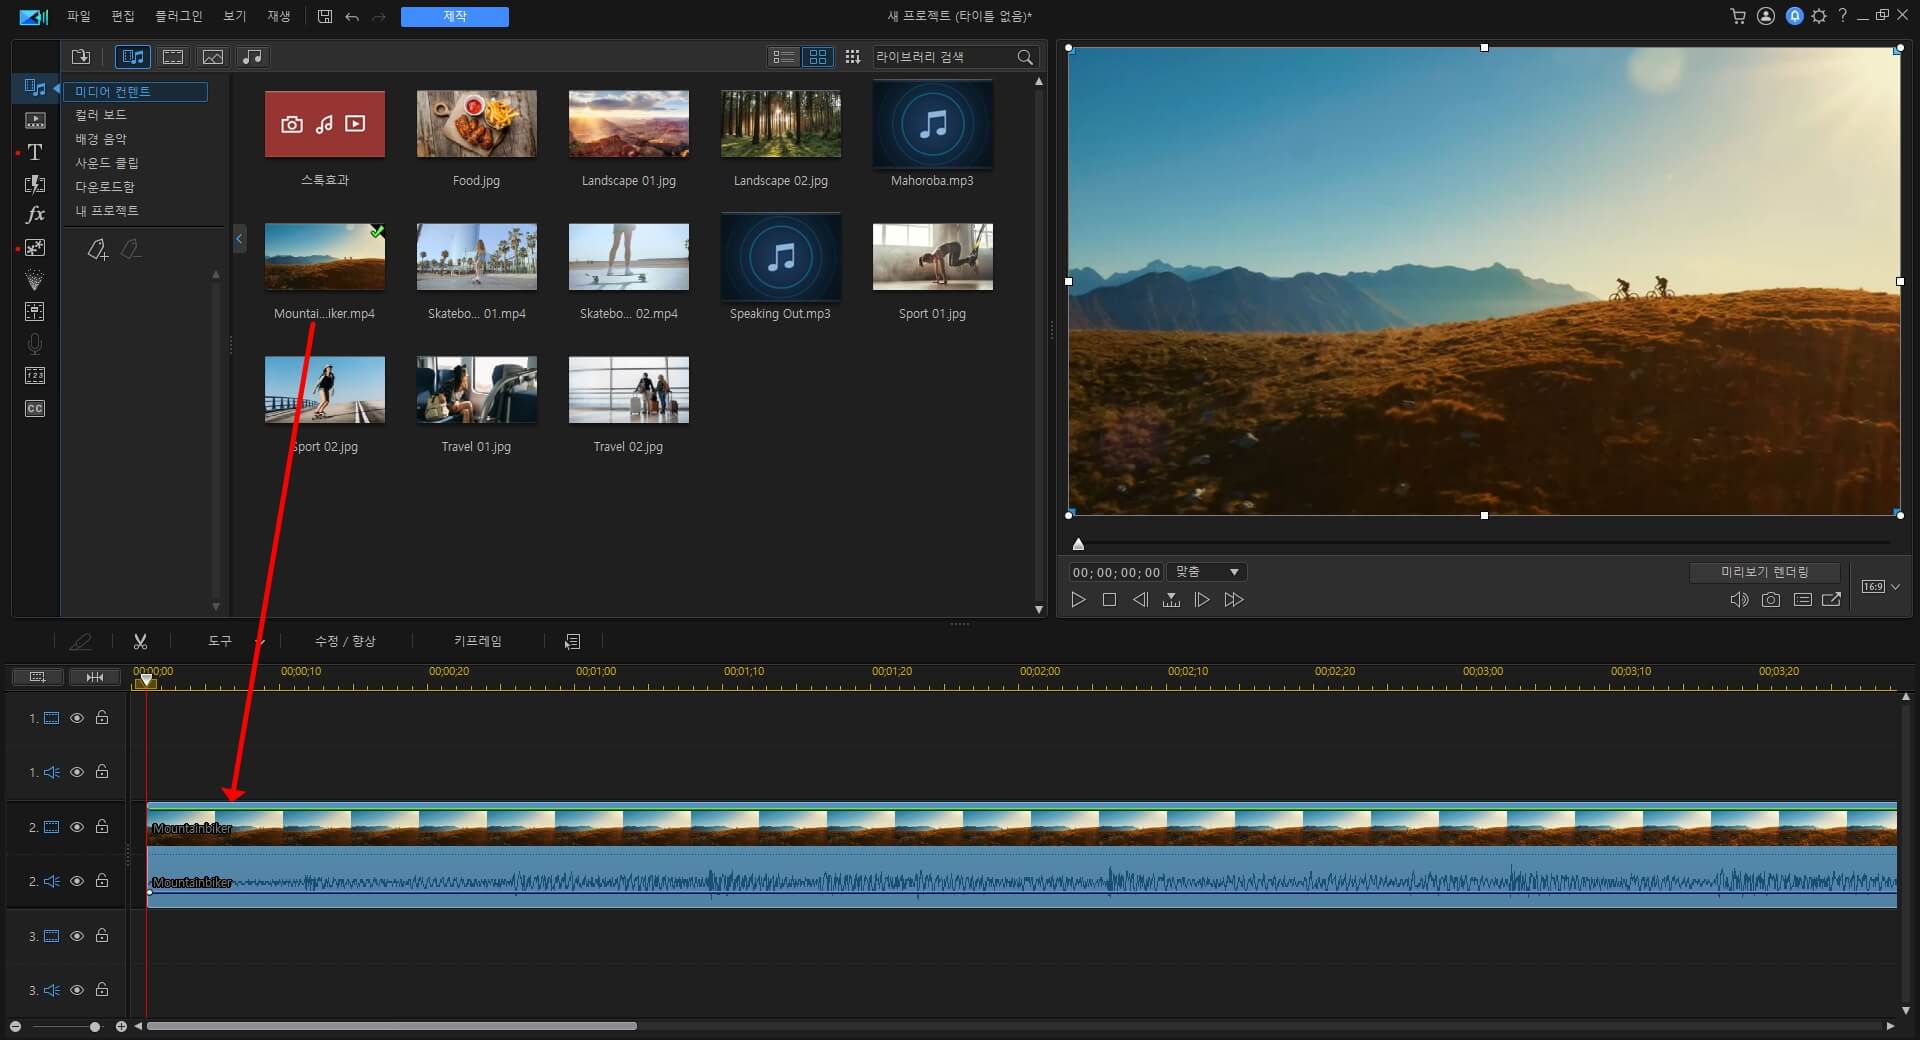Open the Title Room T icon
The height and width of the screenshot is (1040, 1920).
35,152
